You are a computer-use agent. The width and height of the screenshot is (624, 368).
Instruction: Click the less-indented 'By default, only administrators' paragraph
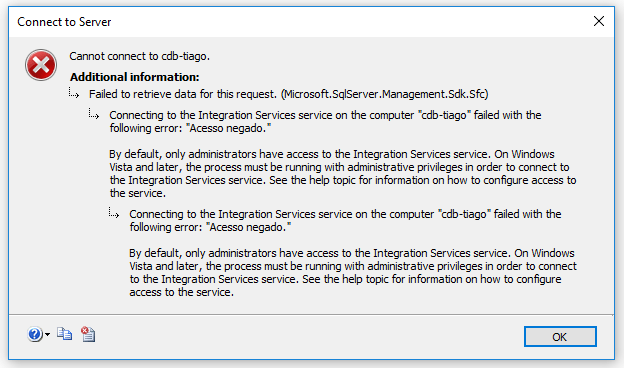pos(343,173)
